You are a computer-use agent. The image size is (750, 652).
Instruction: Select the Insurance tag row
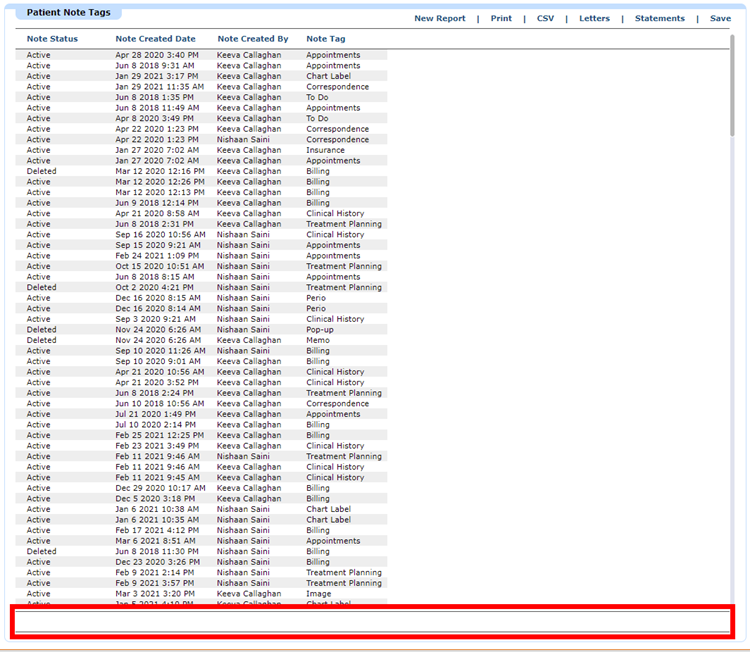pos(201,150)
